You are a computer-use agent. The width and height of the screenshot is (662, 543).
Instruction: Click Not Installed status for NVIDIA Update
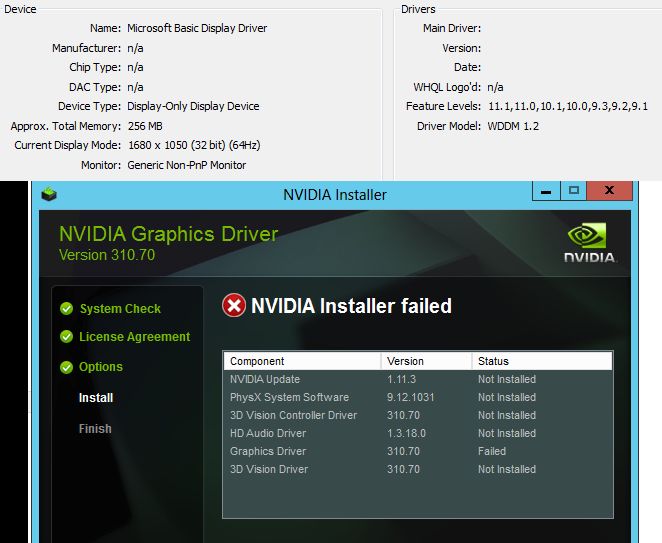[x=507, y=379]
